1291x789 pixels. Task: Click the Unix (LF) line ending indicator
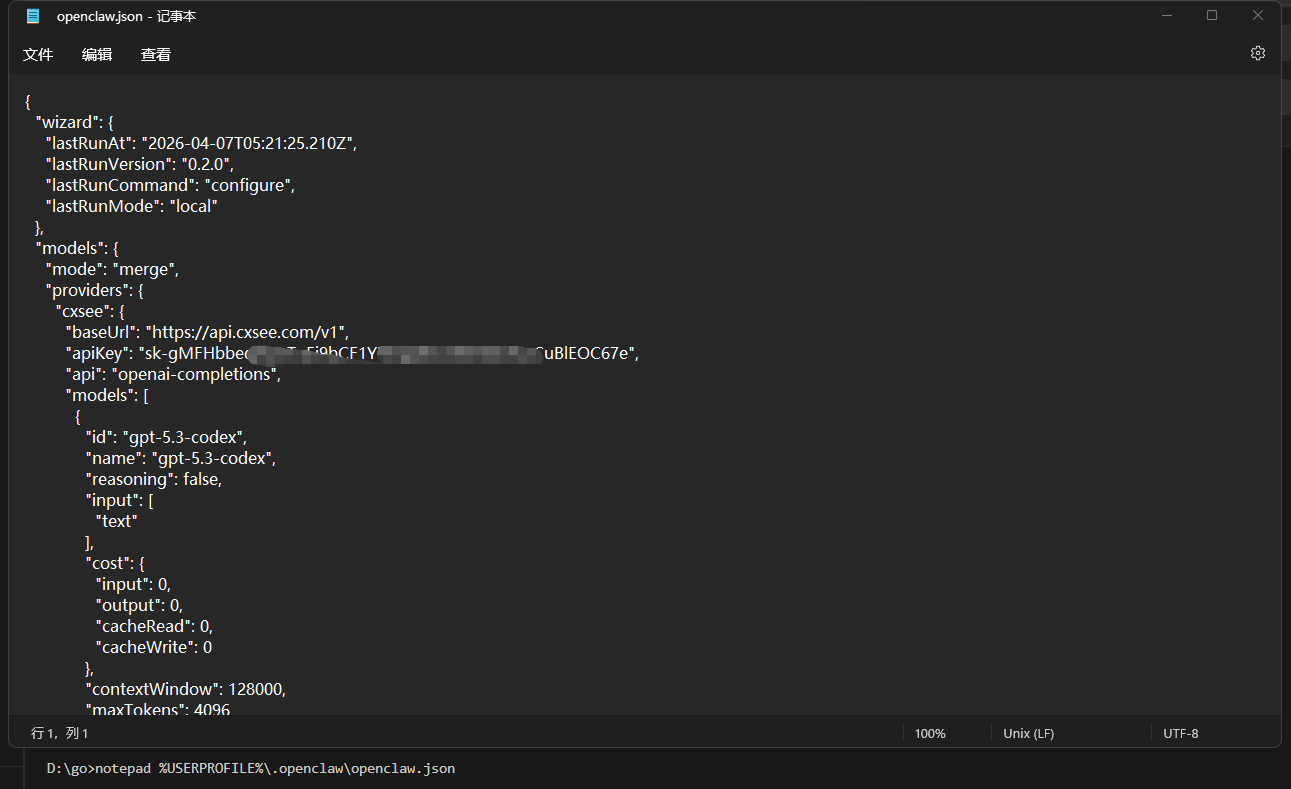1028,734
